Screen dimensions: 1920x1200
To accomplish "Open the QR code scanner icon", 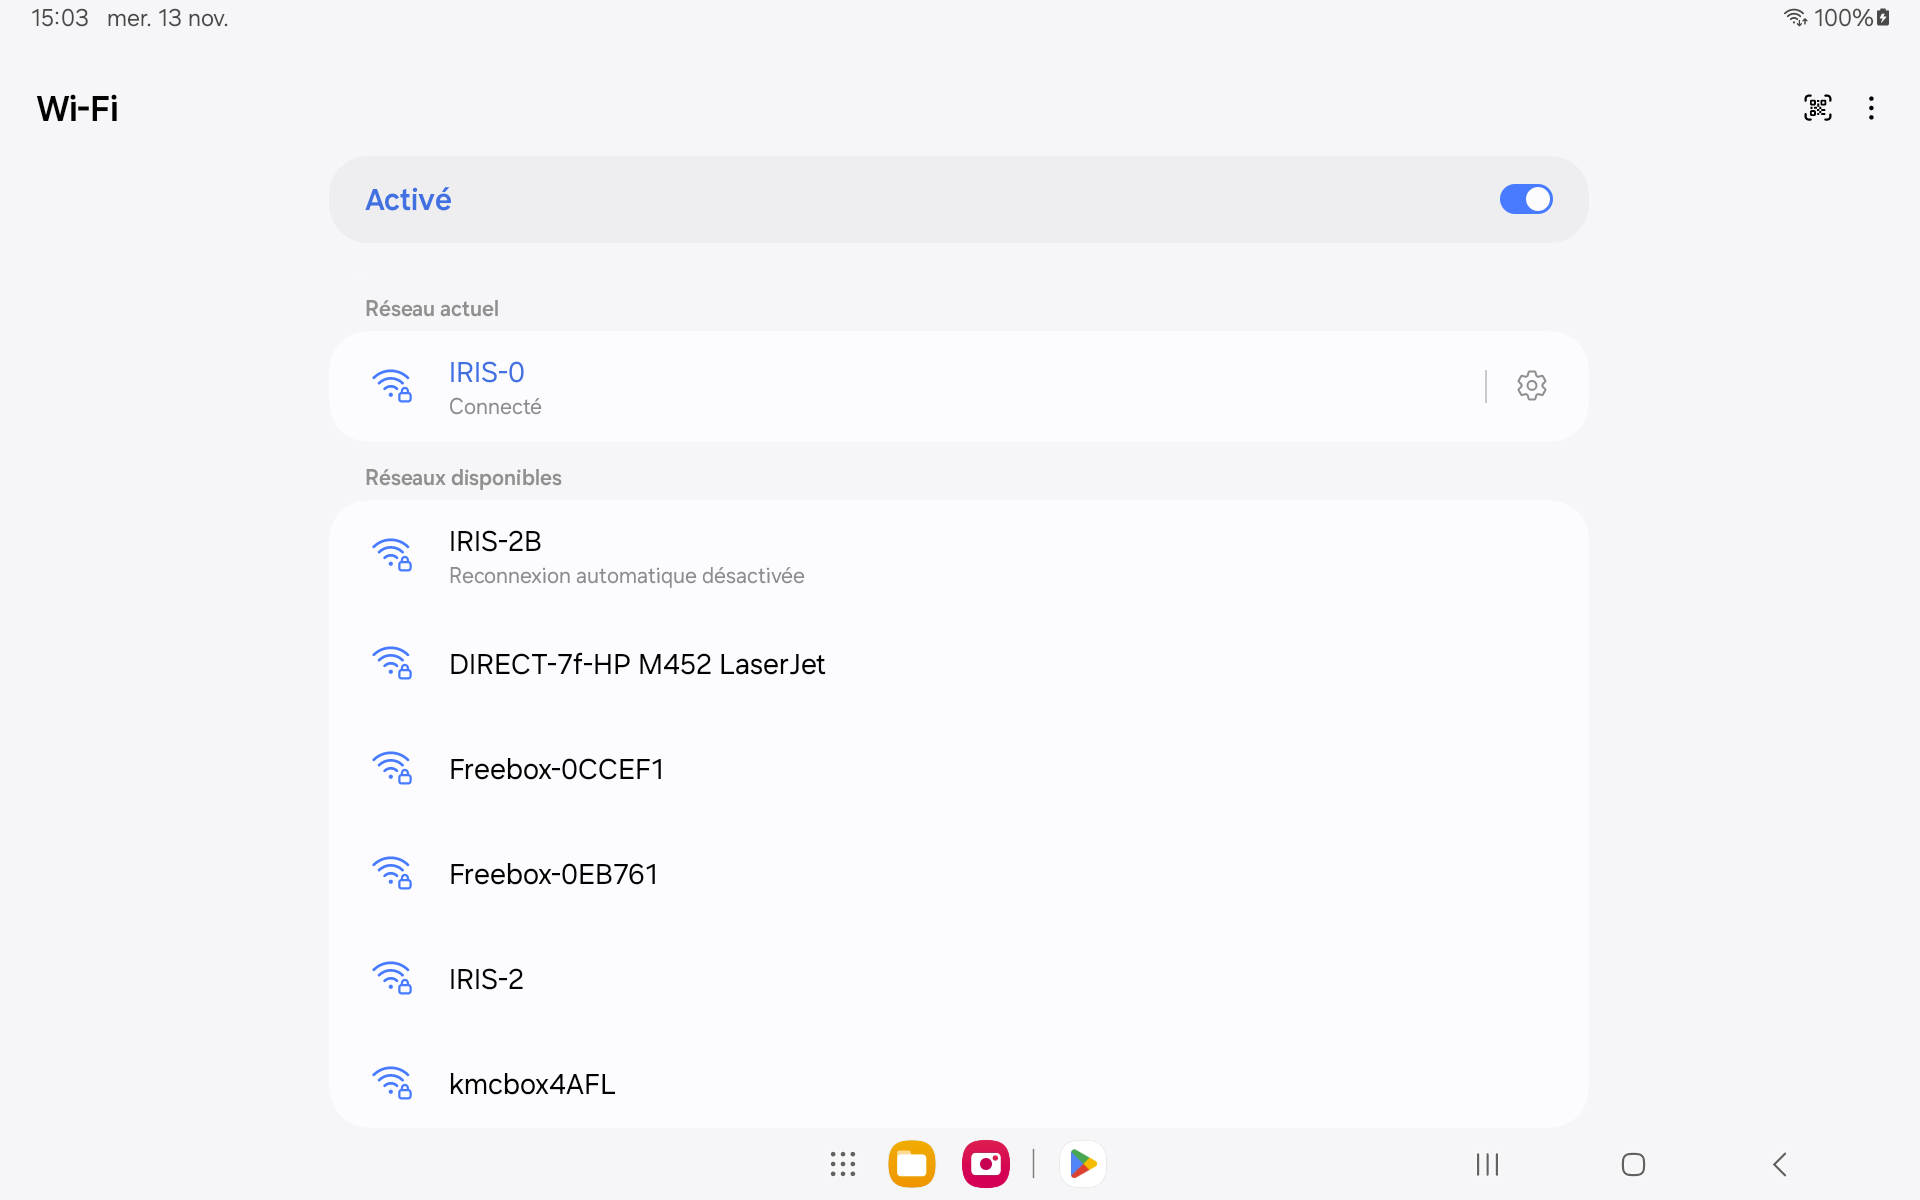I will (x=1817, y=108).
